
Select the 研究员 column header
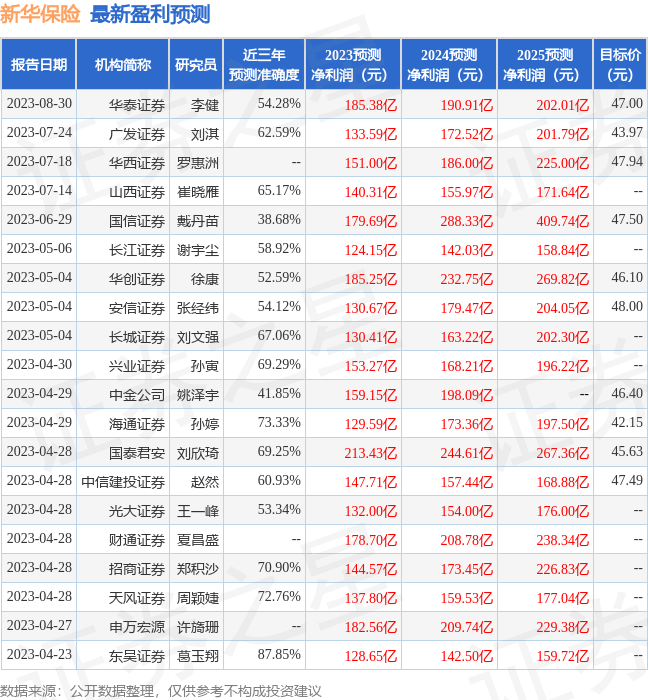pos(196,65)
